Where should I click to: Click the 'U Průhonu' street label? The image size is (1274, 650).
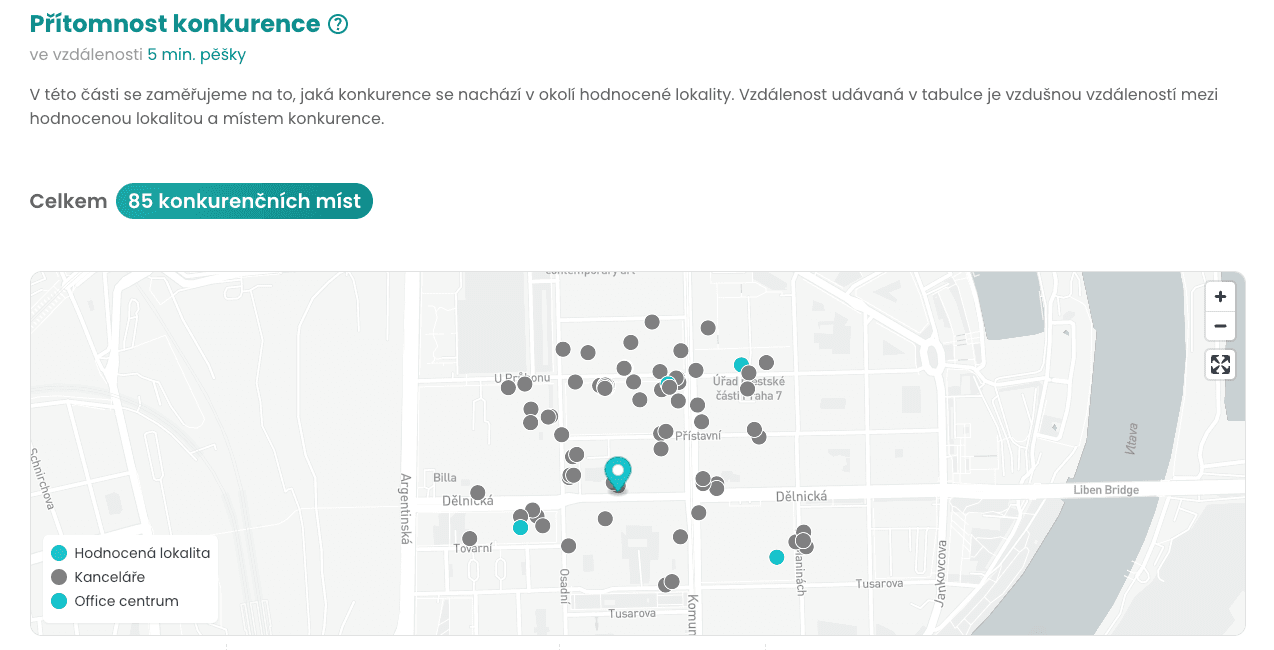pyautogui.click(x=522, y=378)
